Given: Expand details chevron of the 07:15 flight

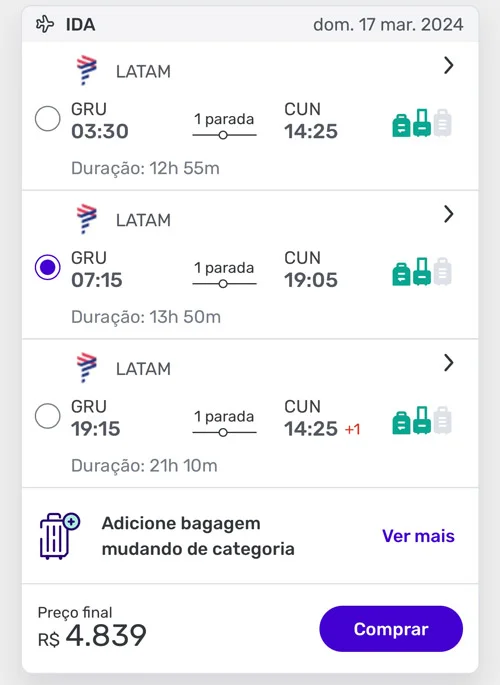Looking at the screenshot, I should tap(448, 214).
